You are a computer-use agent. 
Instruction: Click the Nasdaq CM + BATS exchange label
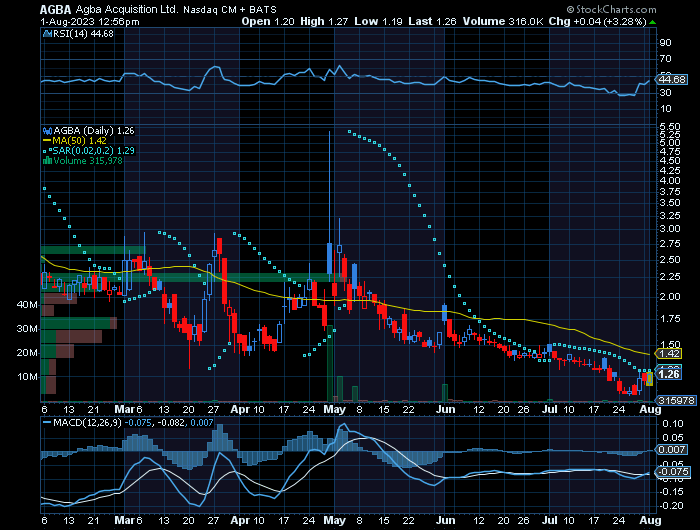pyautogui.click(x=230, y=10)
